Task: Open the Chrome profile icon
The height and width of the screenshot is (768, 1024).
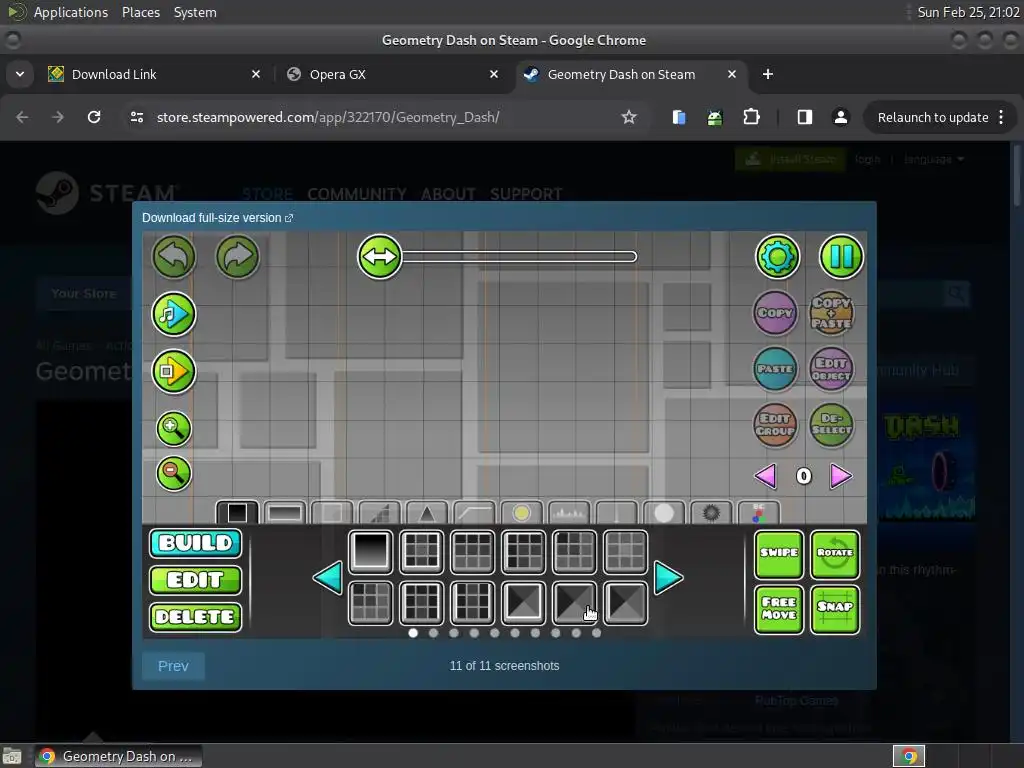Action: (840, 117)
